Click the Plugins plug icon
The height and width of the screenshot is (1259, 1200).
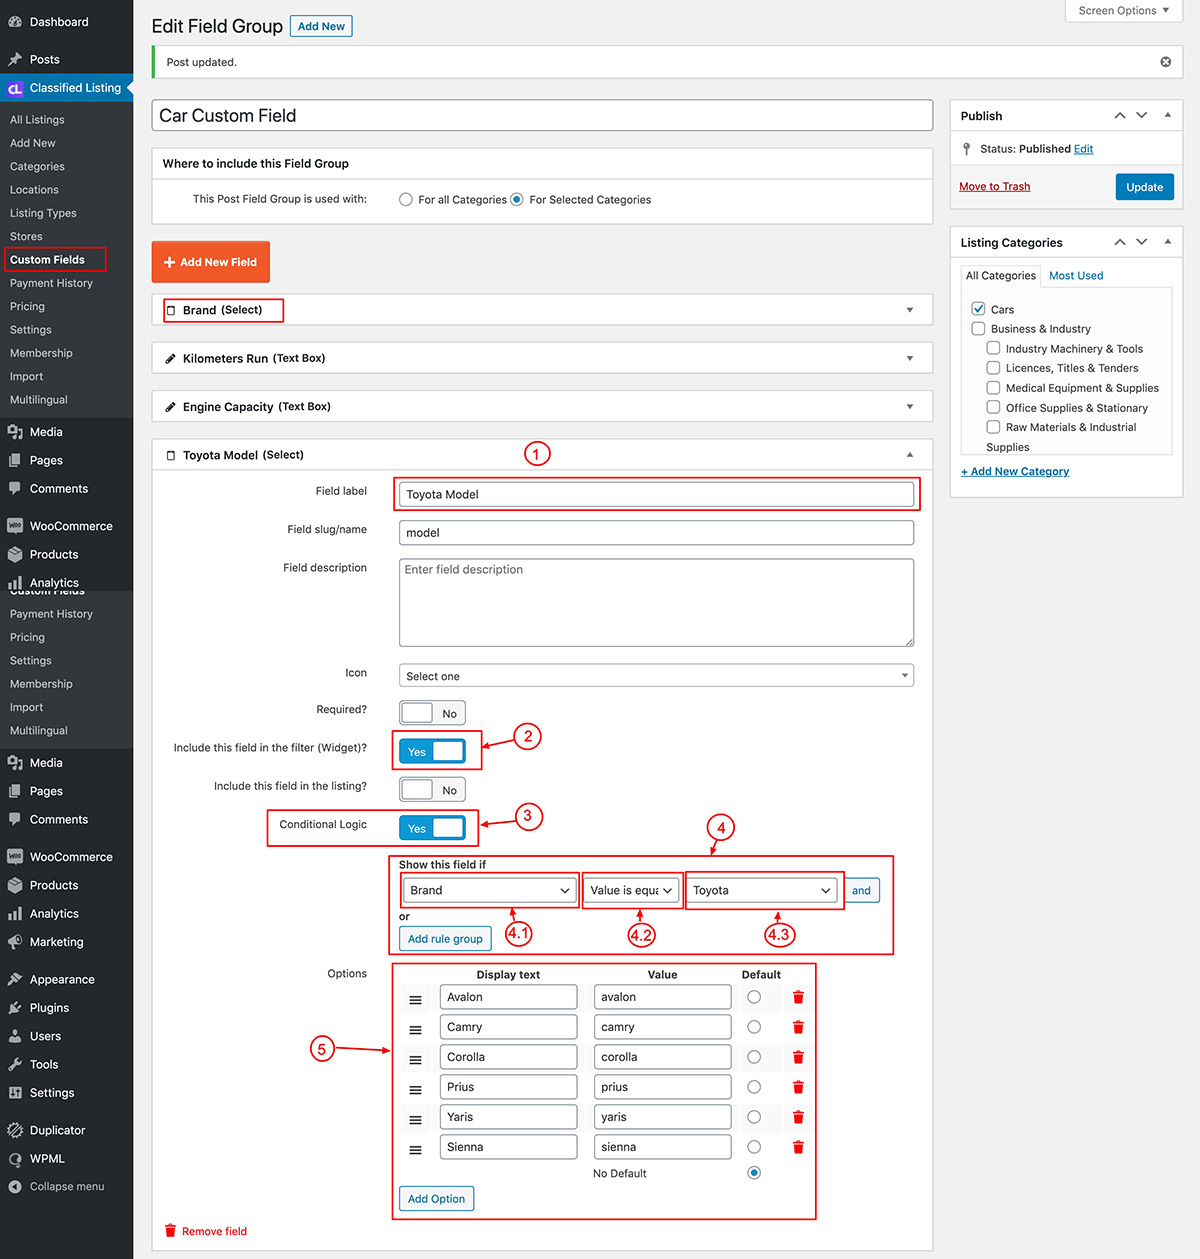pos(15,1008)
